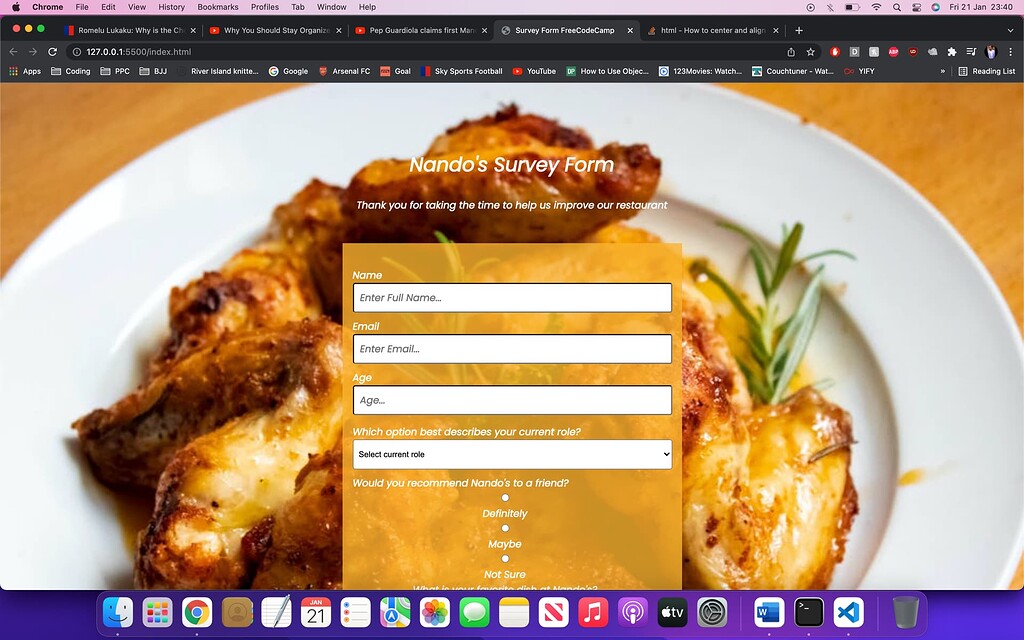This screenshot has height=640, width=1024.
Task: Open Photos app from the Dock
Action: (x=434, y=613)
